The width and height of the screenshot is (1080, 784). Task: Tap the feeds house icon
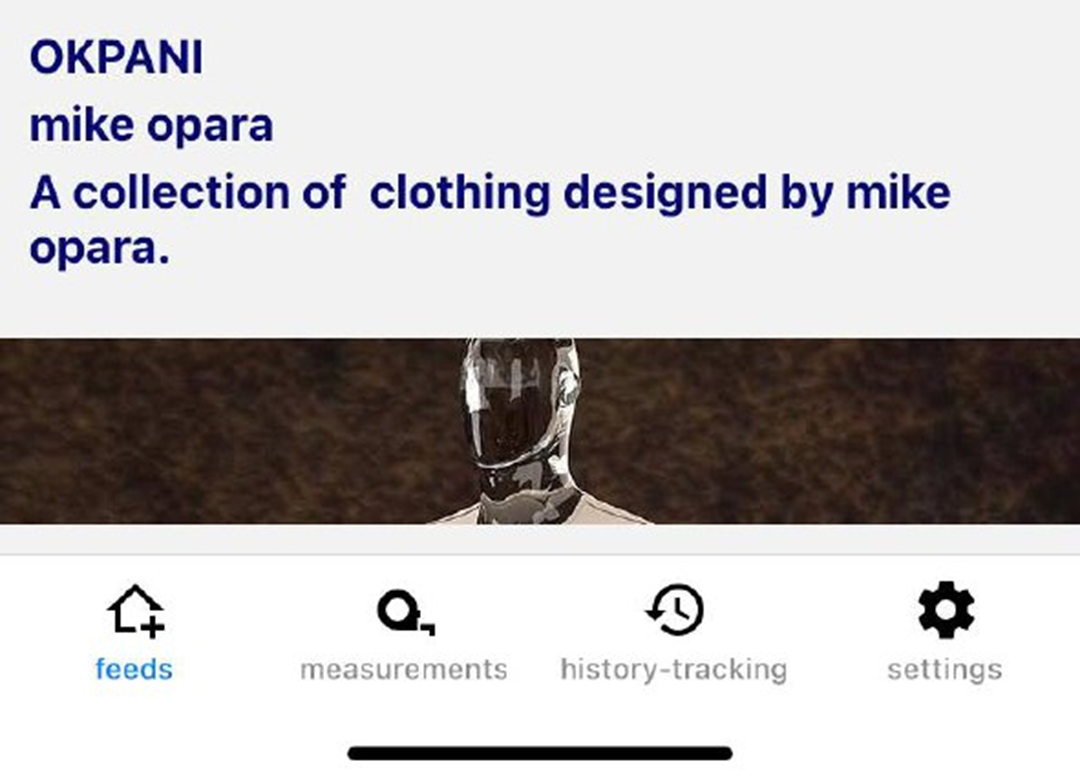click(136, 610)
